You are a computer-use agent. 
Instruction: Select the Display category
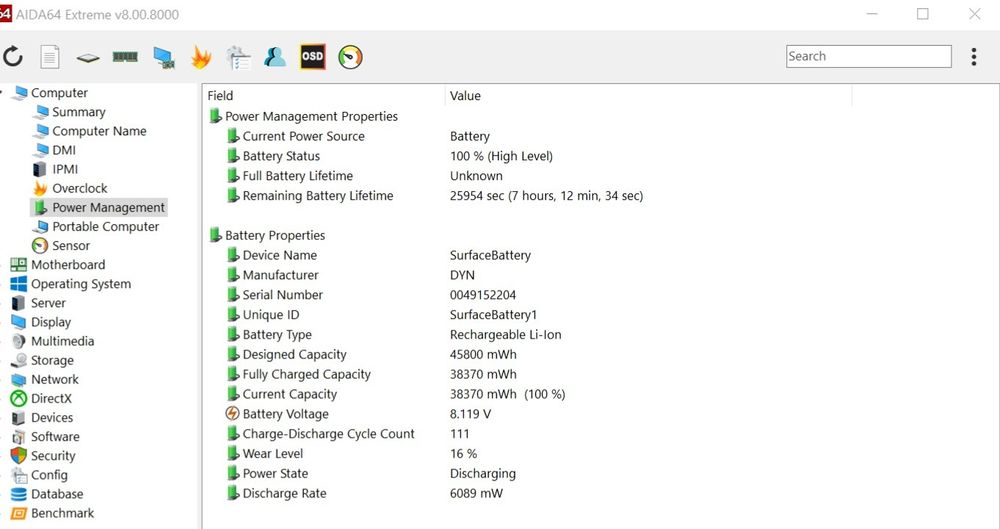click(51, 322)
